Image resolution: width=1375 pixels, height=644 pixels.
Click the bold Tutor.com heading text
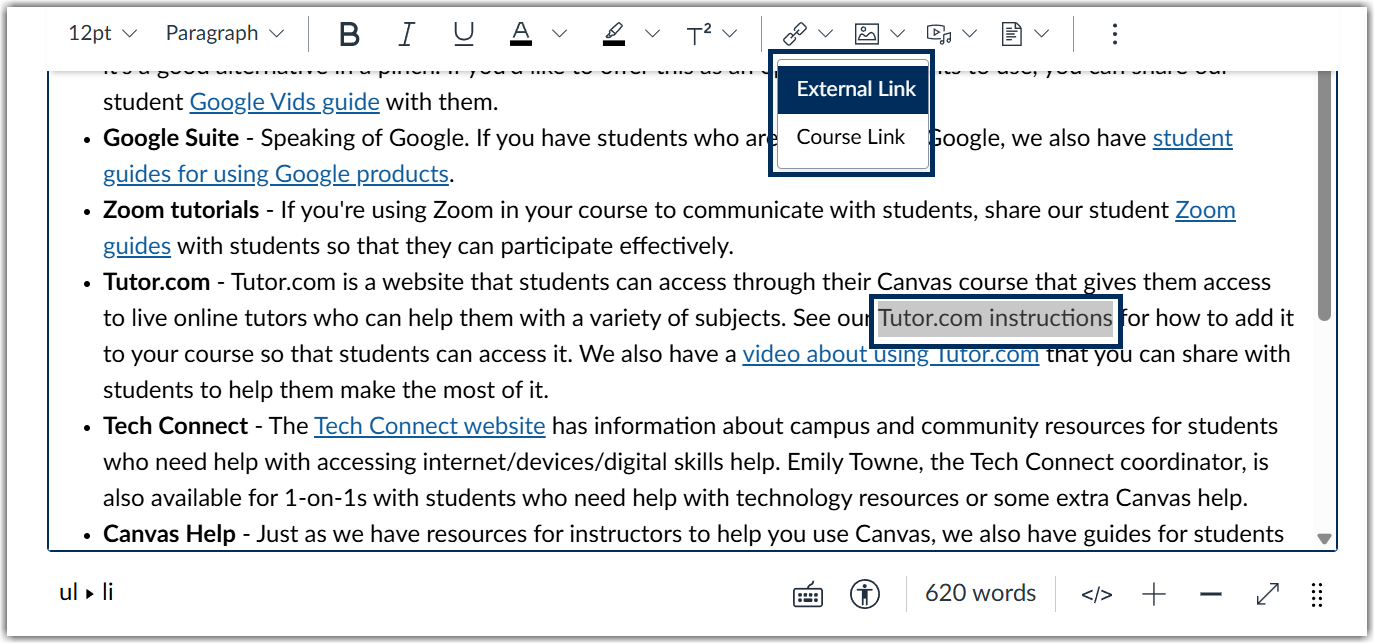pos(157,282)
